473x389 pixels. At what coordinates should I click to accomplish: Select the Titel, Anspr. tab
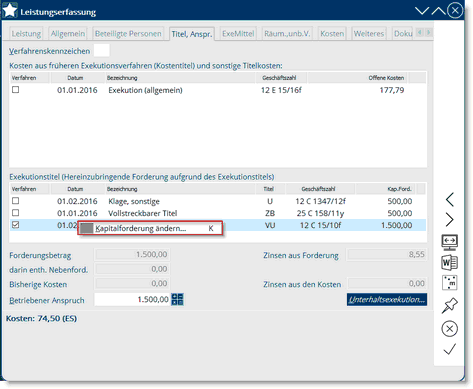(192, 34)
